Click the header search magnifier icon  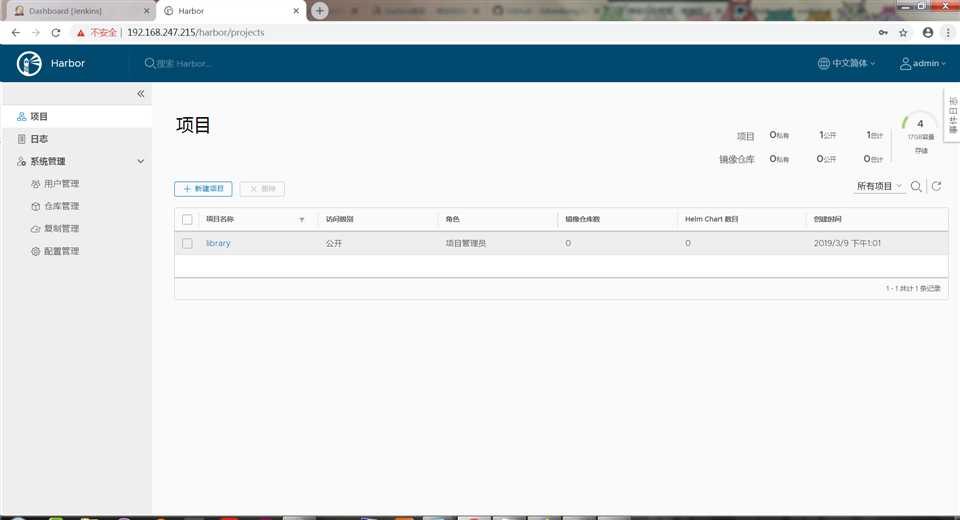click(x=150, y=63)
